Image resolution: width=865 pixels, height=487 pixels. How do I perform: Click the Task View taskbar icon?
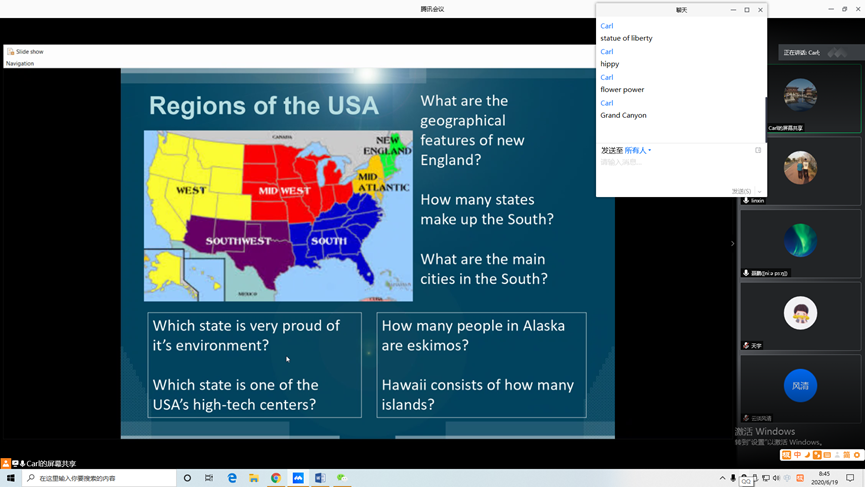pyautogui.click(x=209, y=478)
